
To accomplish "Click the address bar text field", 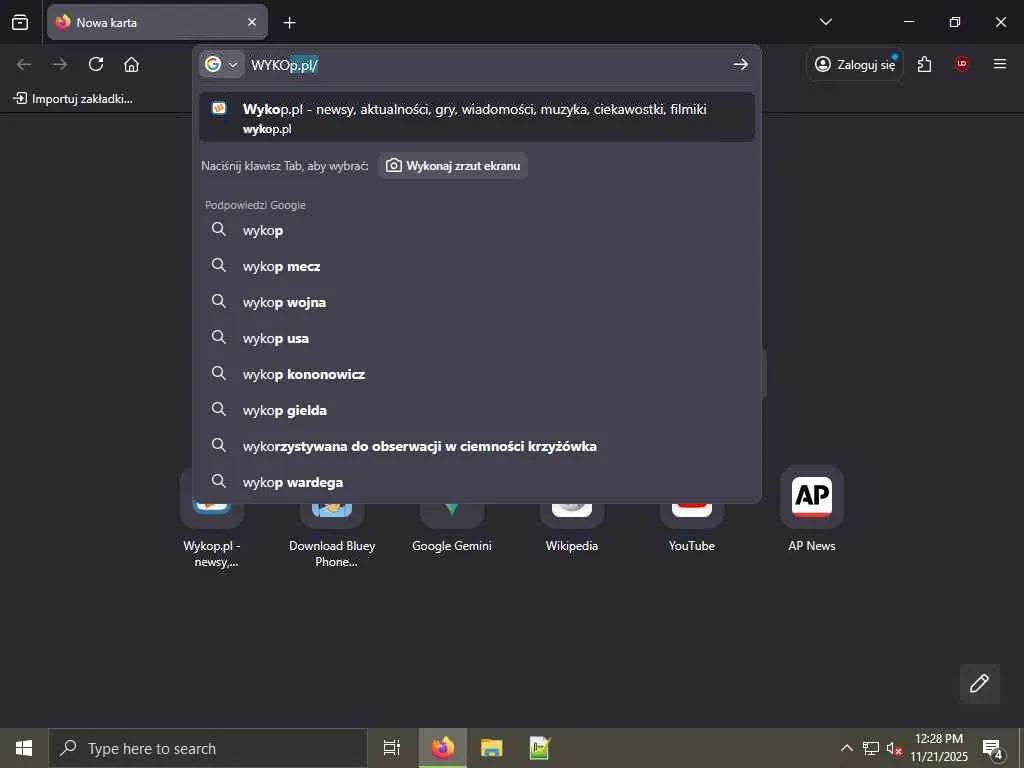I will (487, 65).
